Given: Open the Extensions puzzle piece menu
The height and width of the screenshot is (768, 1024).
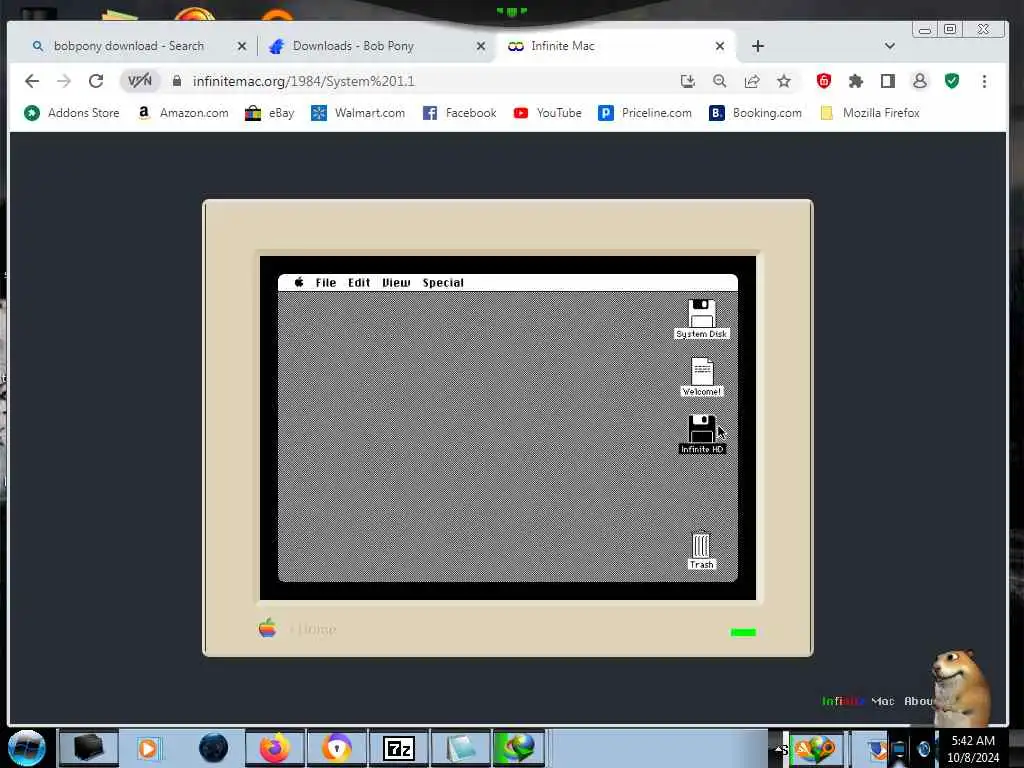Looking at the screenshot, I should pos(856,81).
